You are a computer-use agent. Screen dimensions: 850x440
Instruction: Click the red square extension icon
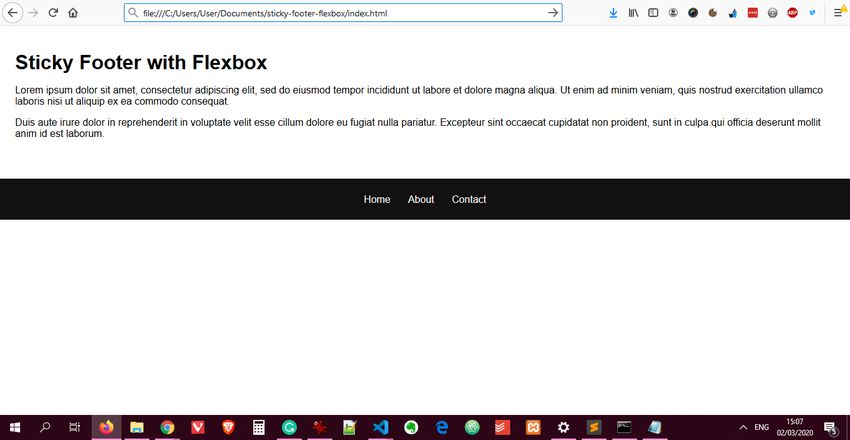point(752,13)
